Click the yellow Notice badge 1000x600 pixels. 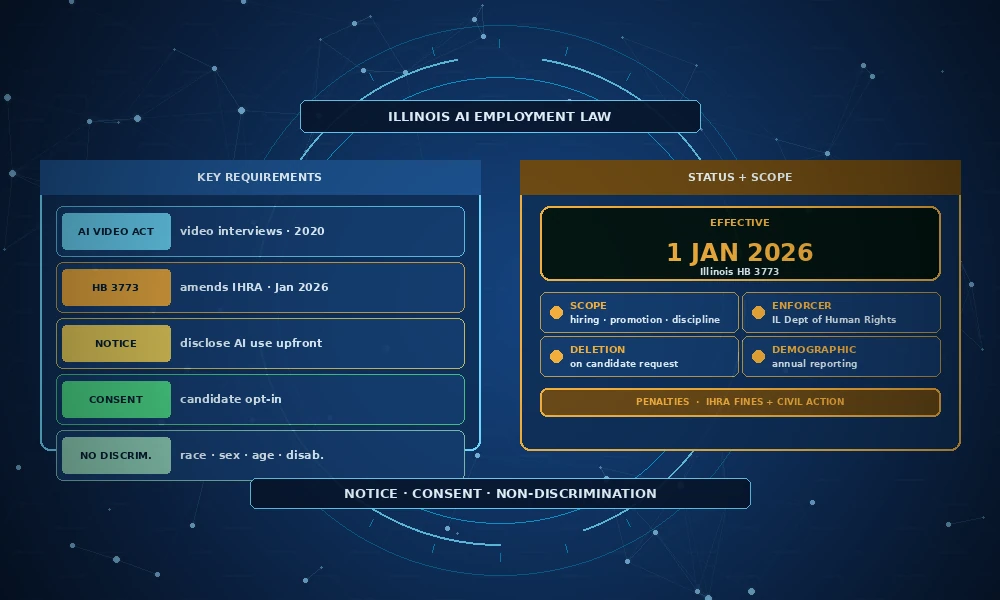pyautogui.click(x=116, y=344)
